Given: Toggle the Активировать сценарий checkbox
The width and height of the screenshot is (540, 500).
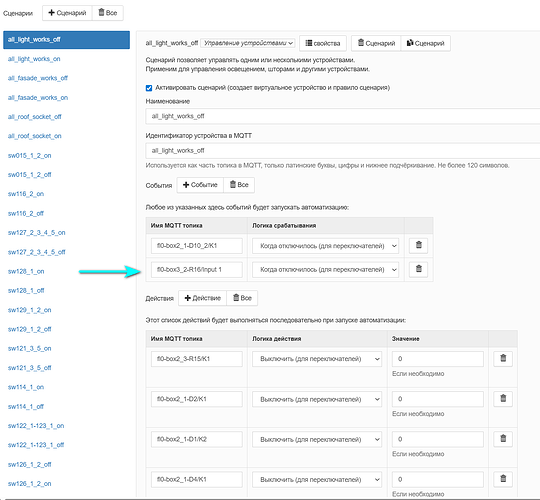Looking at the screenshot, I should (x=149, y=88).
